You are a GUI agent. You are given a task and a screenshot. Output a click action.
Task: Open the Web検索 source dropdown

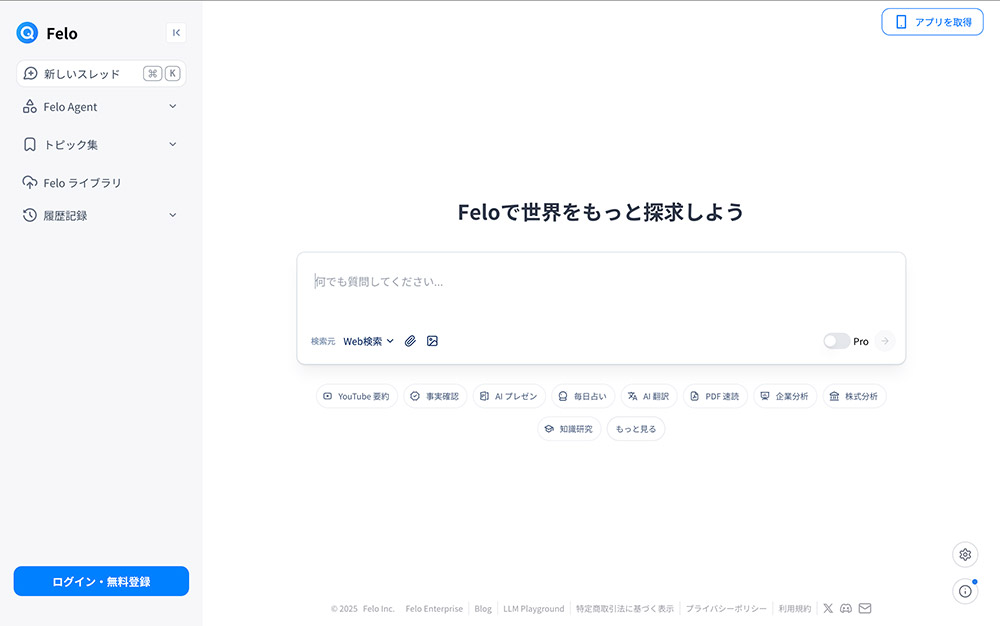369,341
